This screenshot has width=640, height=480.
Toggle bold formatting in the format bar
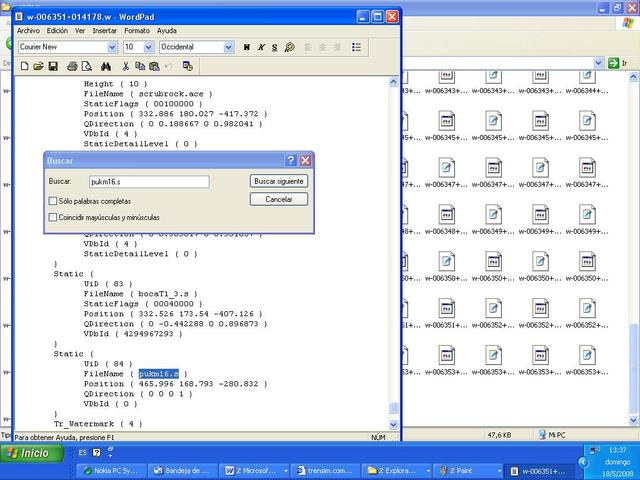tap(246, 47)
